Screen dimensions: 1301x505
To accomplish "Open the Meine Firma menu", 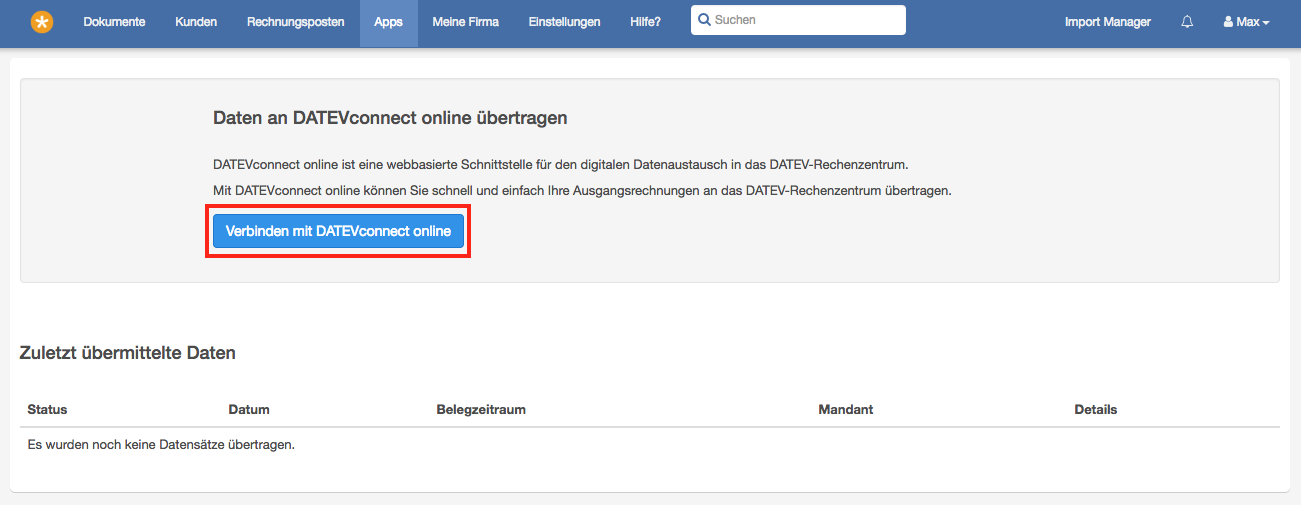I will (x=465, y=22).
